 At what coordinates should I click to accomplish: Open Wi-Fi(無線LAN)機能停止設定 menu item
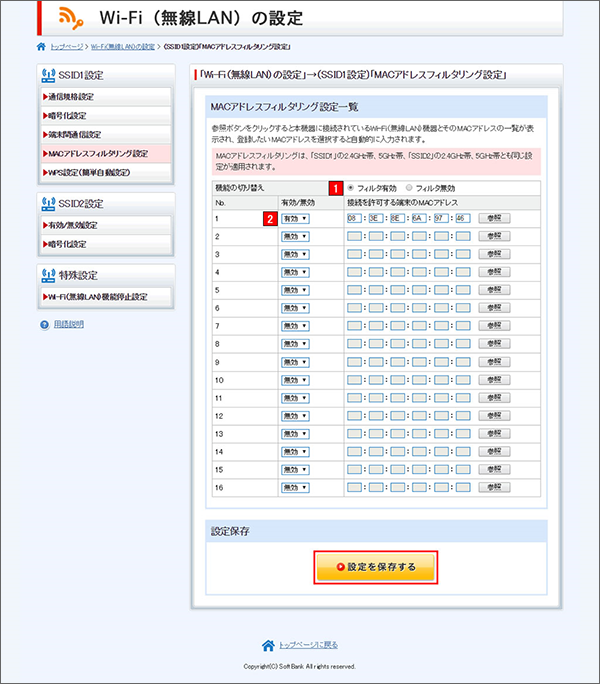(106, 297)
